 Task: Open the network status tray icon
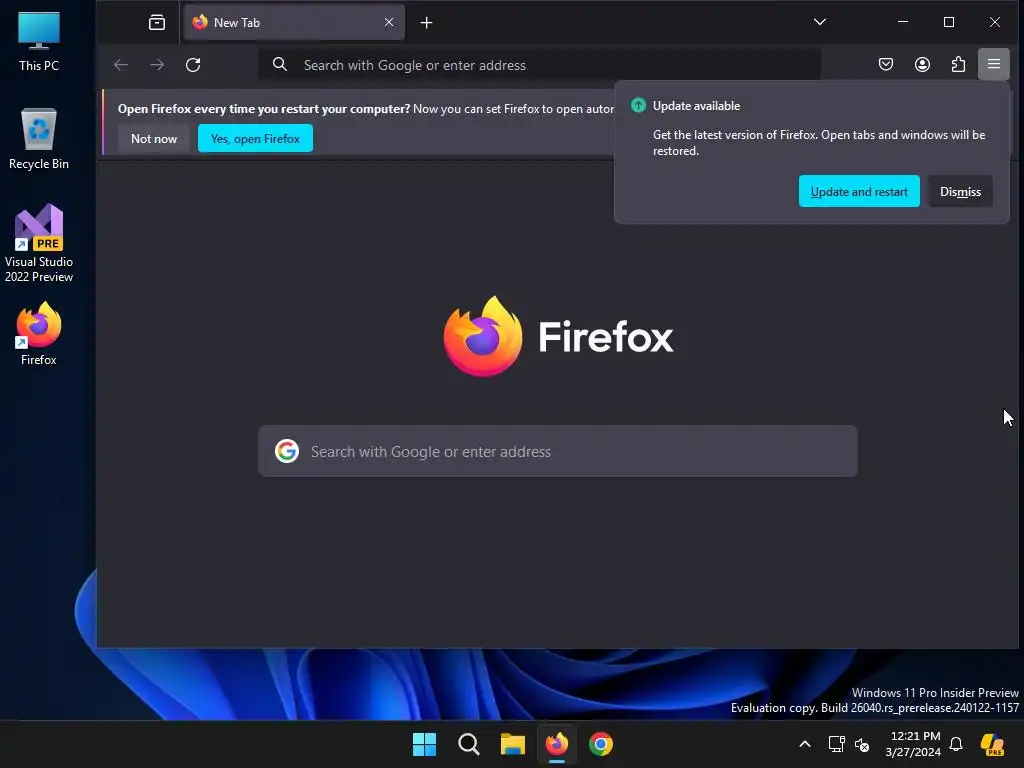click(x=837, y=744)
